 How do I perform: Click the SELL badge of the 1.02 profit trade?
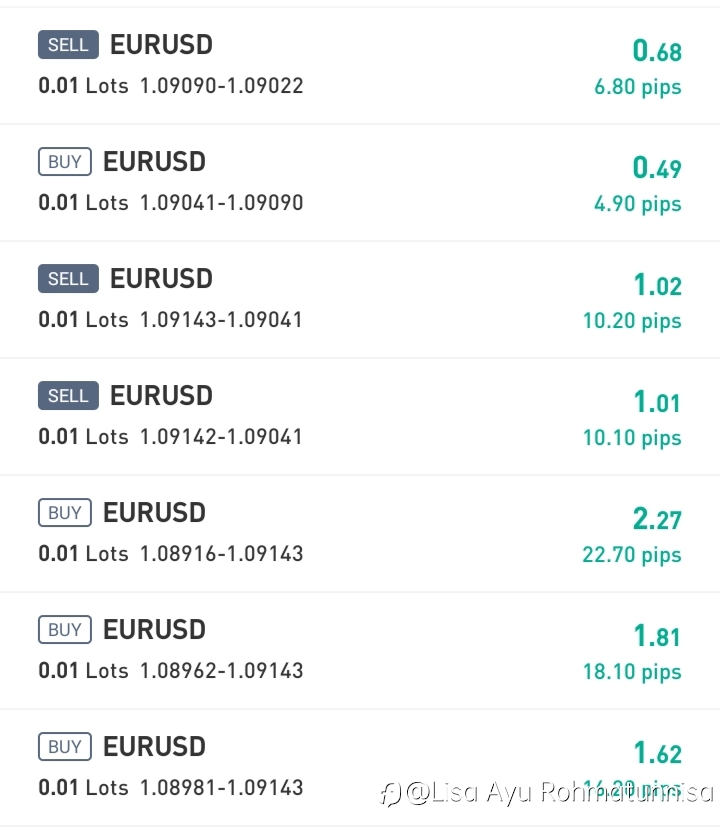pyautogui.click(x=68, y=278)
